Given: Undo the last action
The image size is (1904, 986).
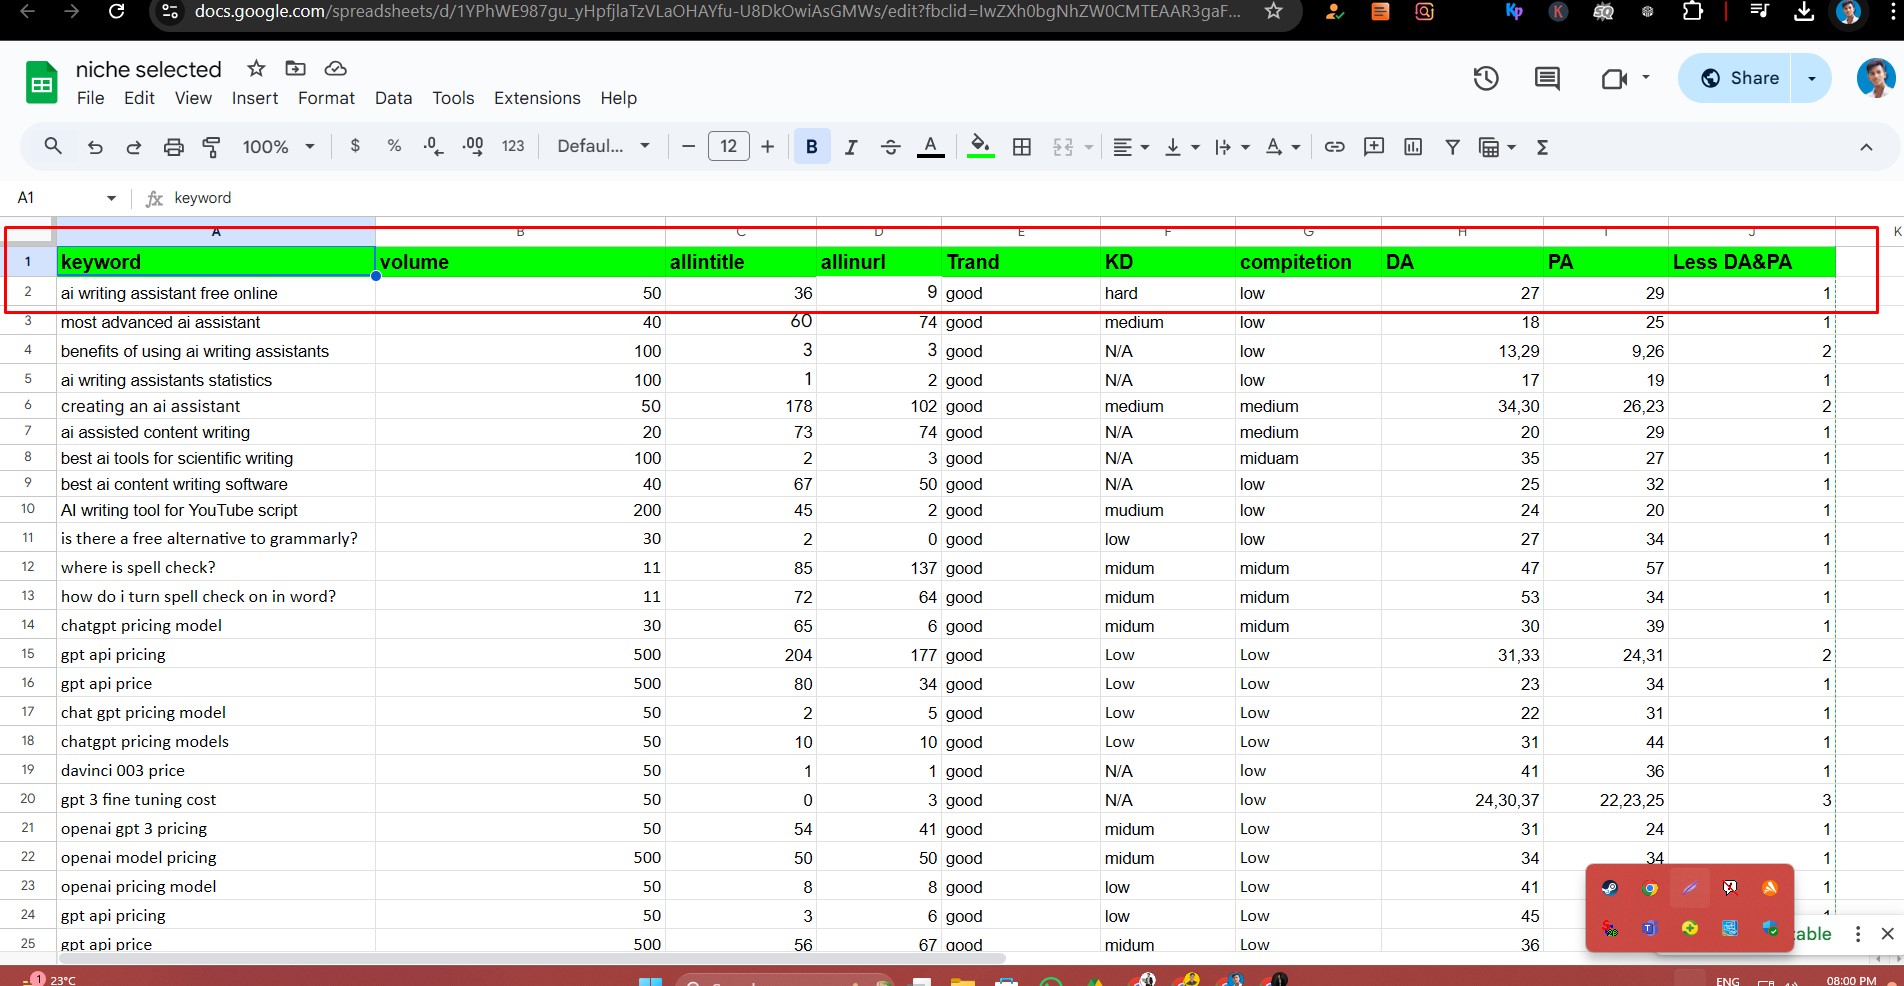Looking at the screenshot, I should tap(95, 147).
